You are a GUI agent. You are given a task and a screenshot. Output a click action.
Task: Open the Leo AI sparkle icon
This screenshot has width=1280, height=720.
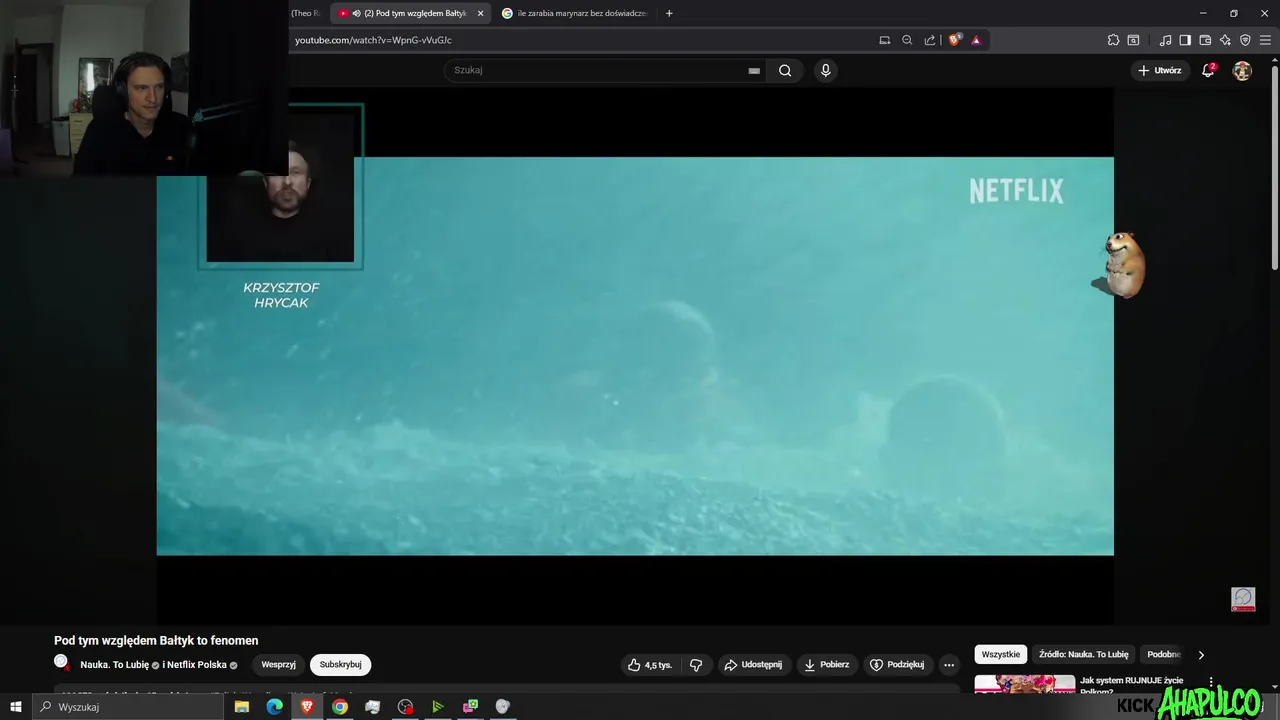coord(1225,40)
